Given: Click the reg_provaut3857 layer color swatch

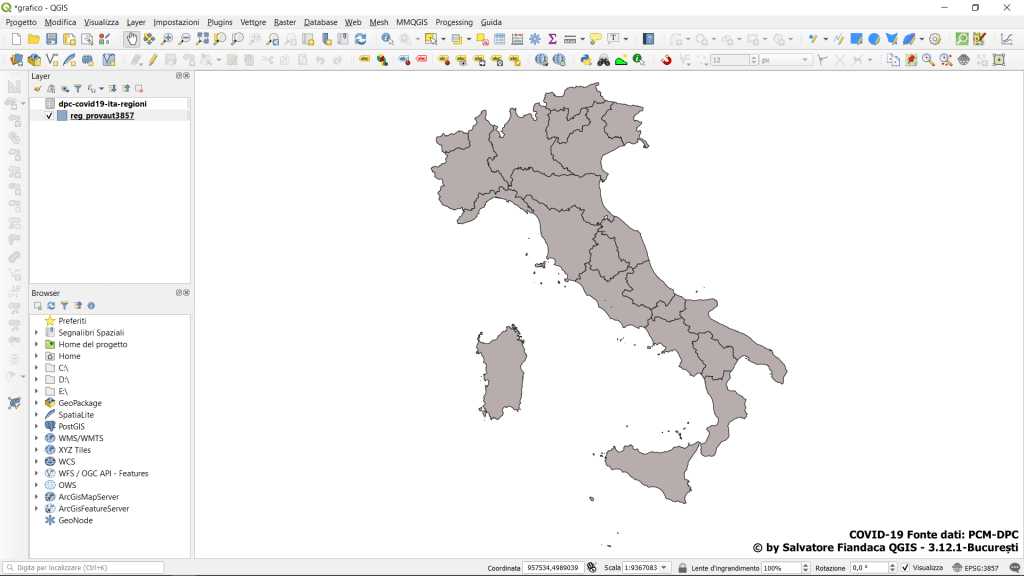Looking at the screenshot, I should tap(62, 116).
